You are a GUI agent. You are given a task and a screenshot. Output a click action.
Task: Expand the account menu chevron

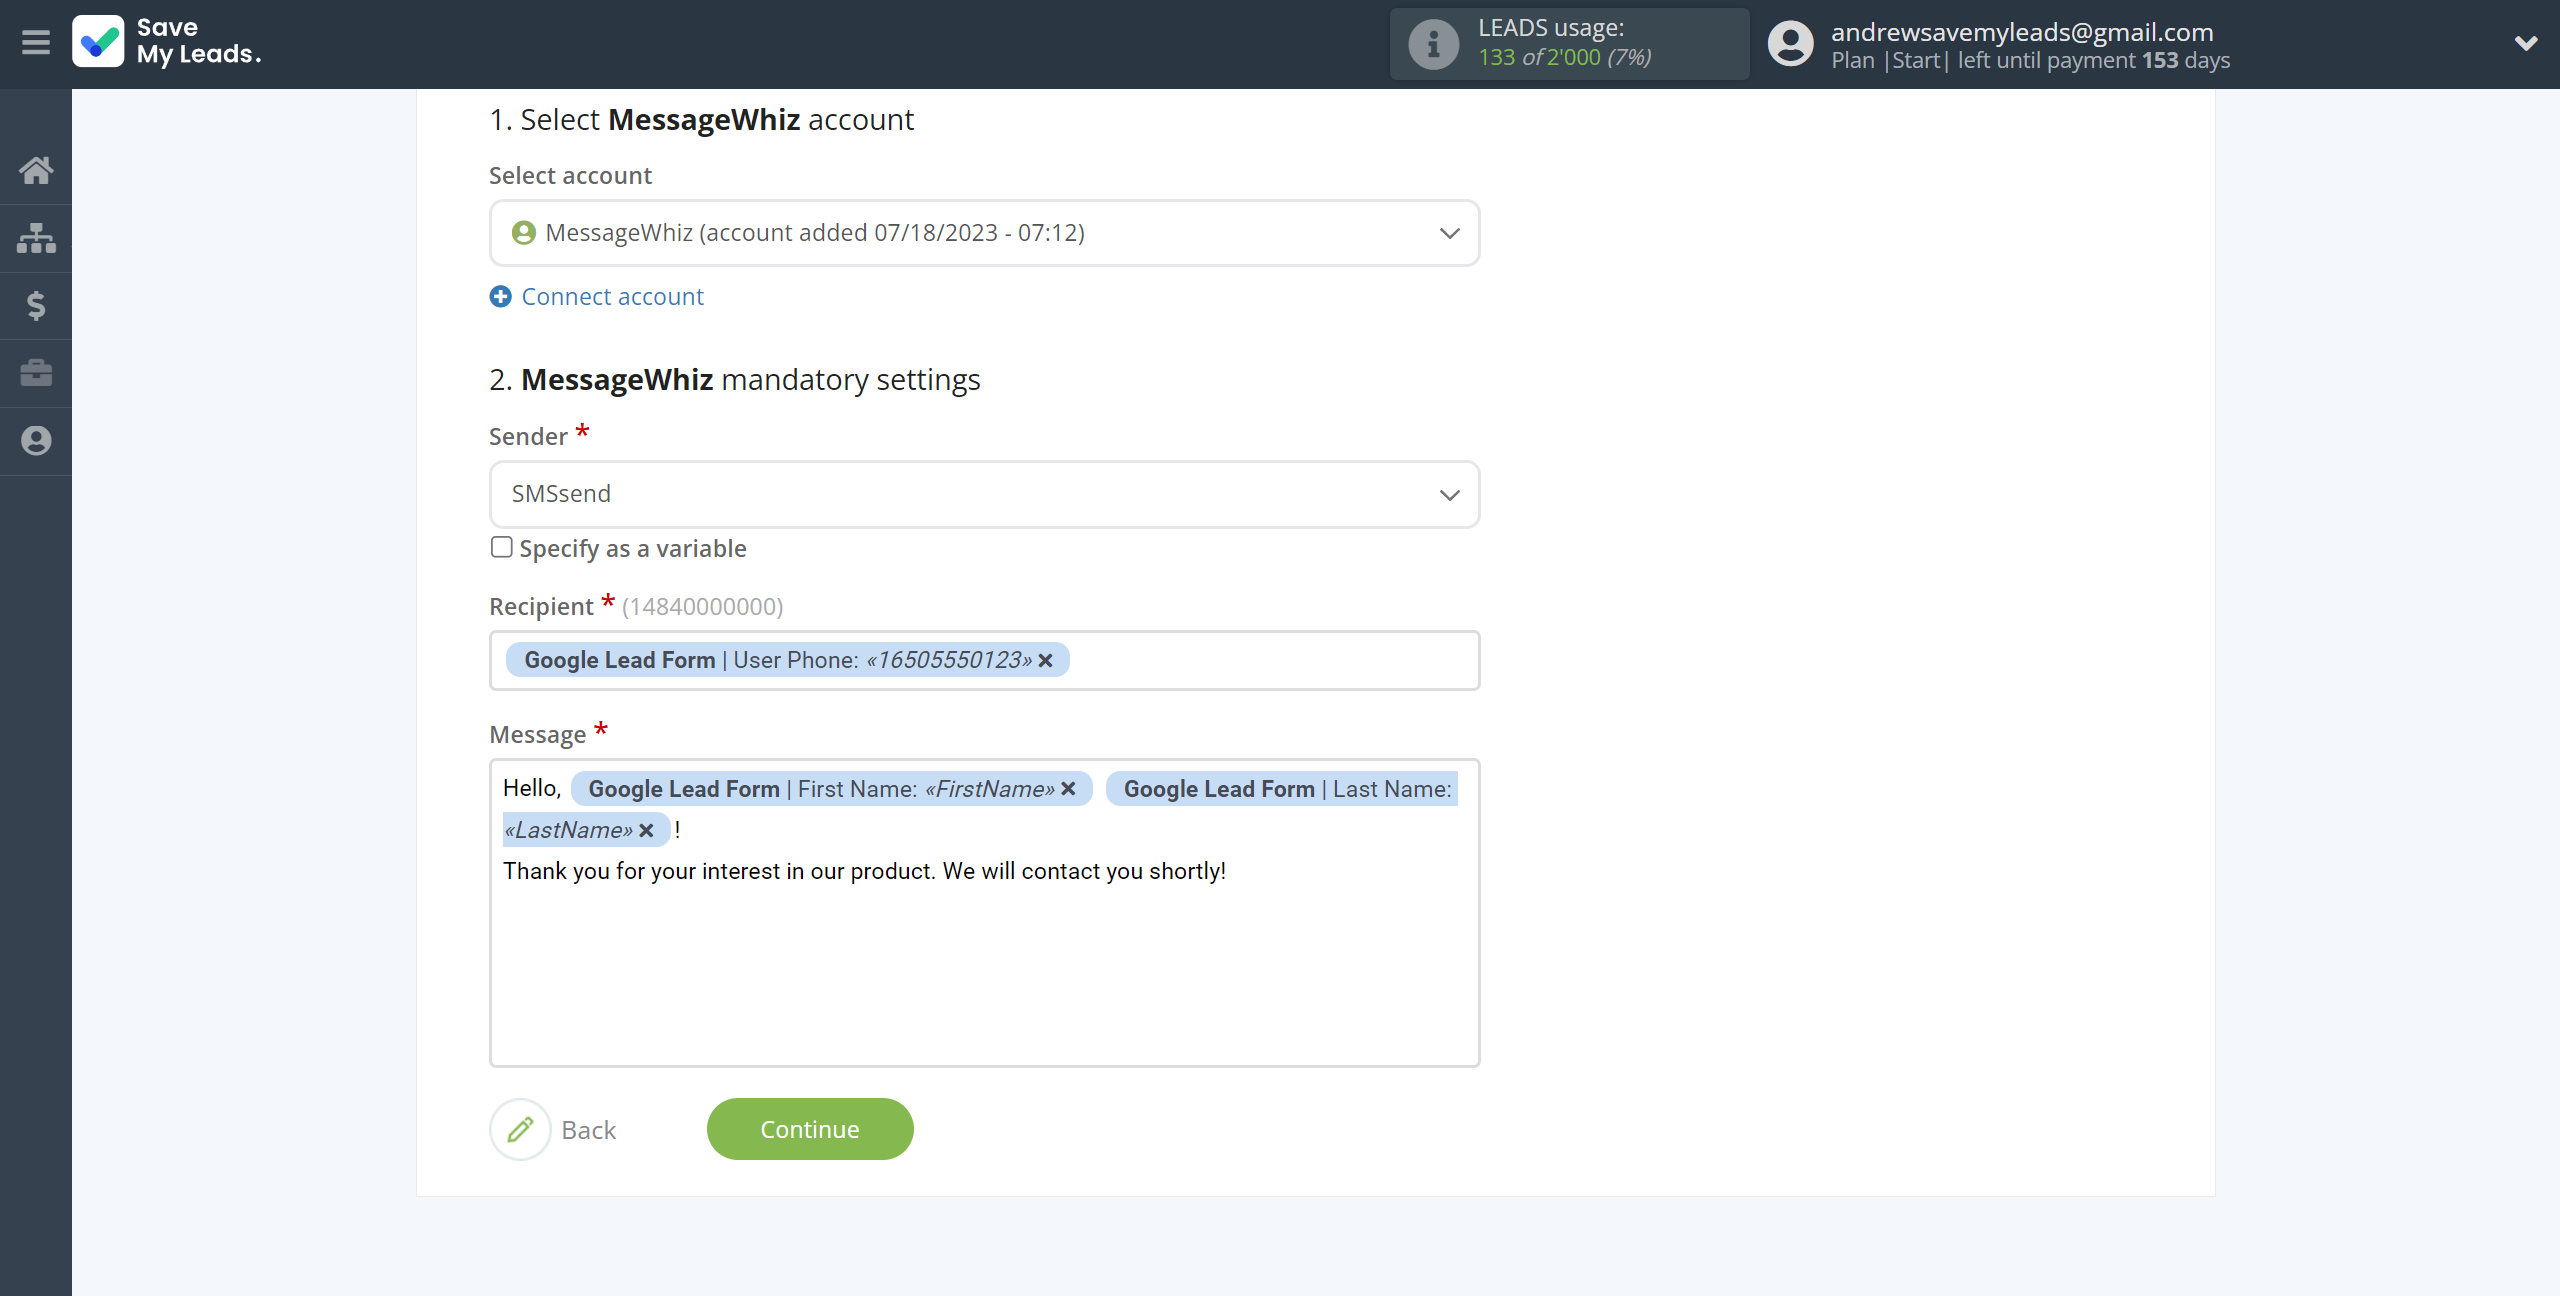(2526, 43)
